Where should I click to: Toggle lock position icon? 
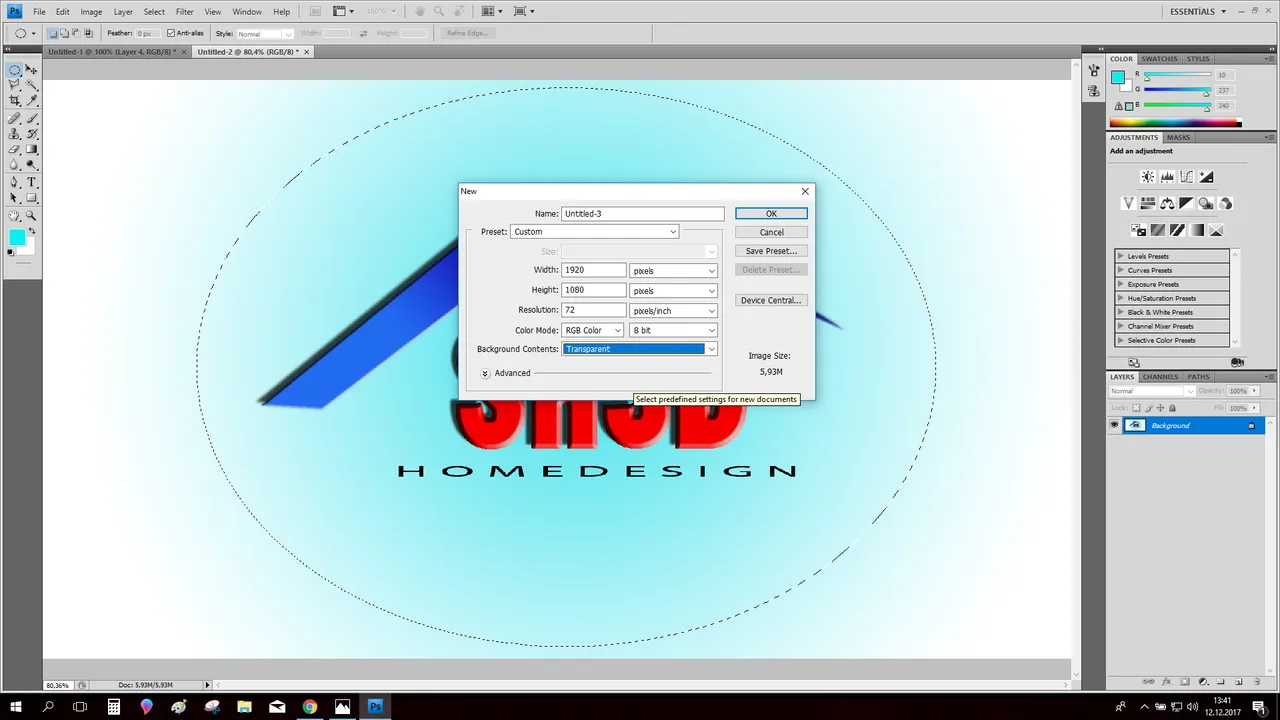[1160, 408]
